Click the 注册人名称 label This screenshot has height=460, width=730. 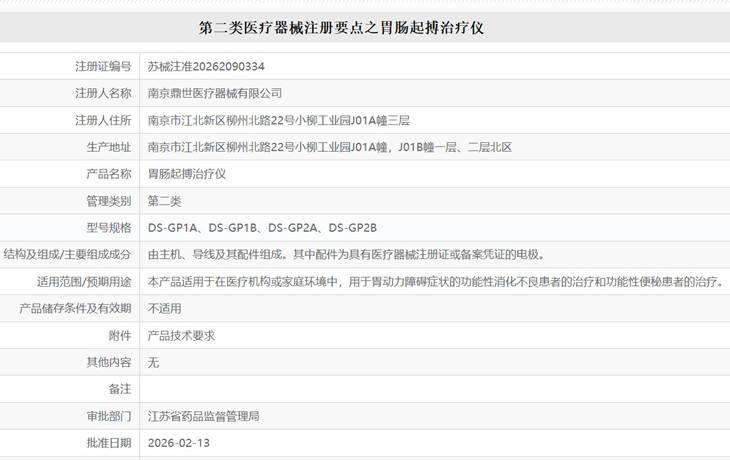pos(103,93)
